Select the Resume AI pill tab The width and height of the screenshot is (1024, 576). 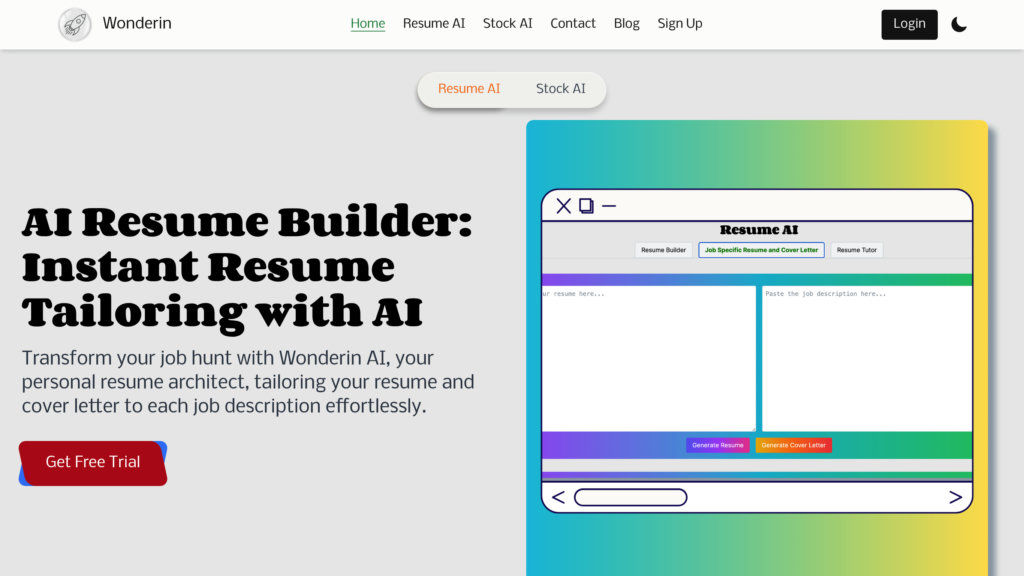469,89
